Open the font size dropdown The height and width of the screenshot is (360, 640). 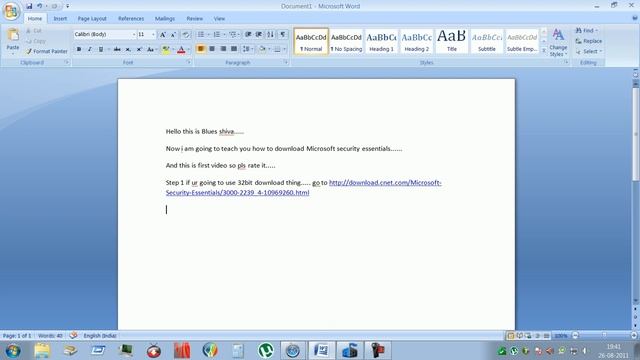point(153,35)
